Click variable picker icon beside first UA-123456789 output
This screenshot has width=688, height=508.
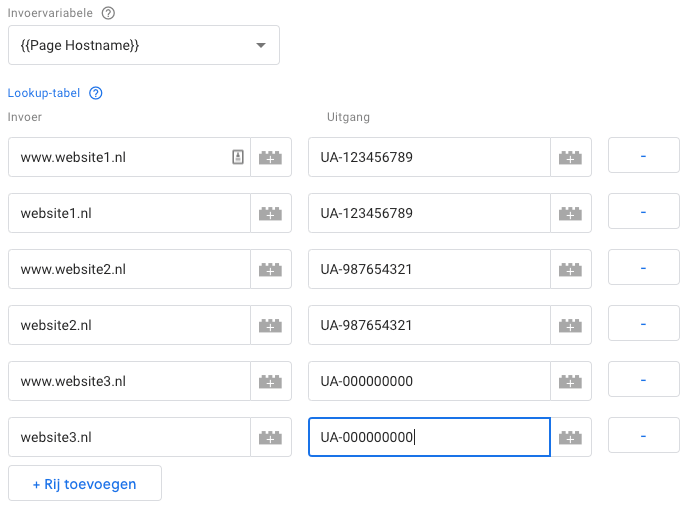click(571, 157)
